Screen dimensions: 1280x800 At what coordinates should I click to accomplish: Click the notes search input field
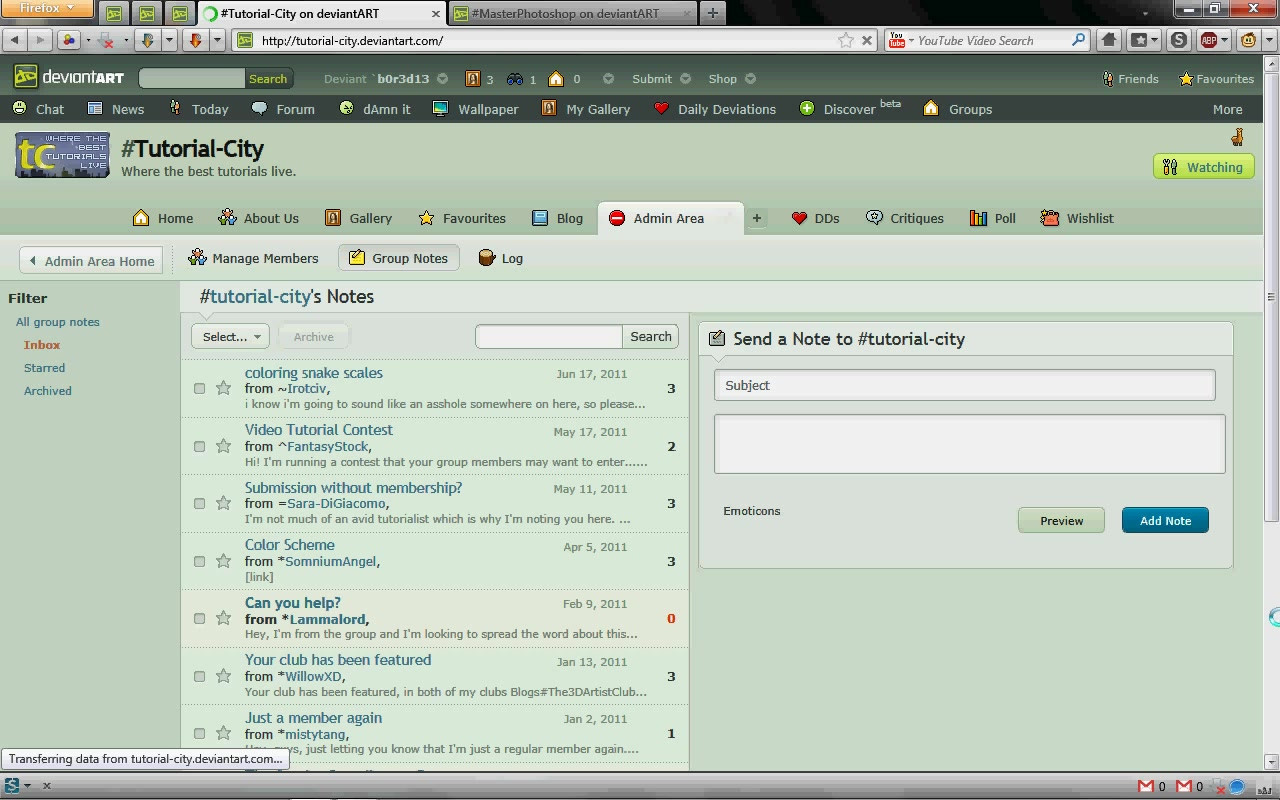tap(549, 337)
